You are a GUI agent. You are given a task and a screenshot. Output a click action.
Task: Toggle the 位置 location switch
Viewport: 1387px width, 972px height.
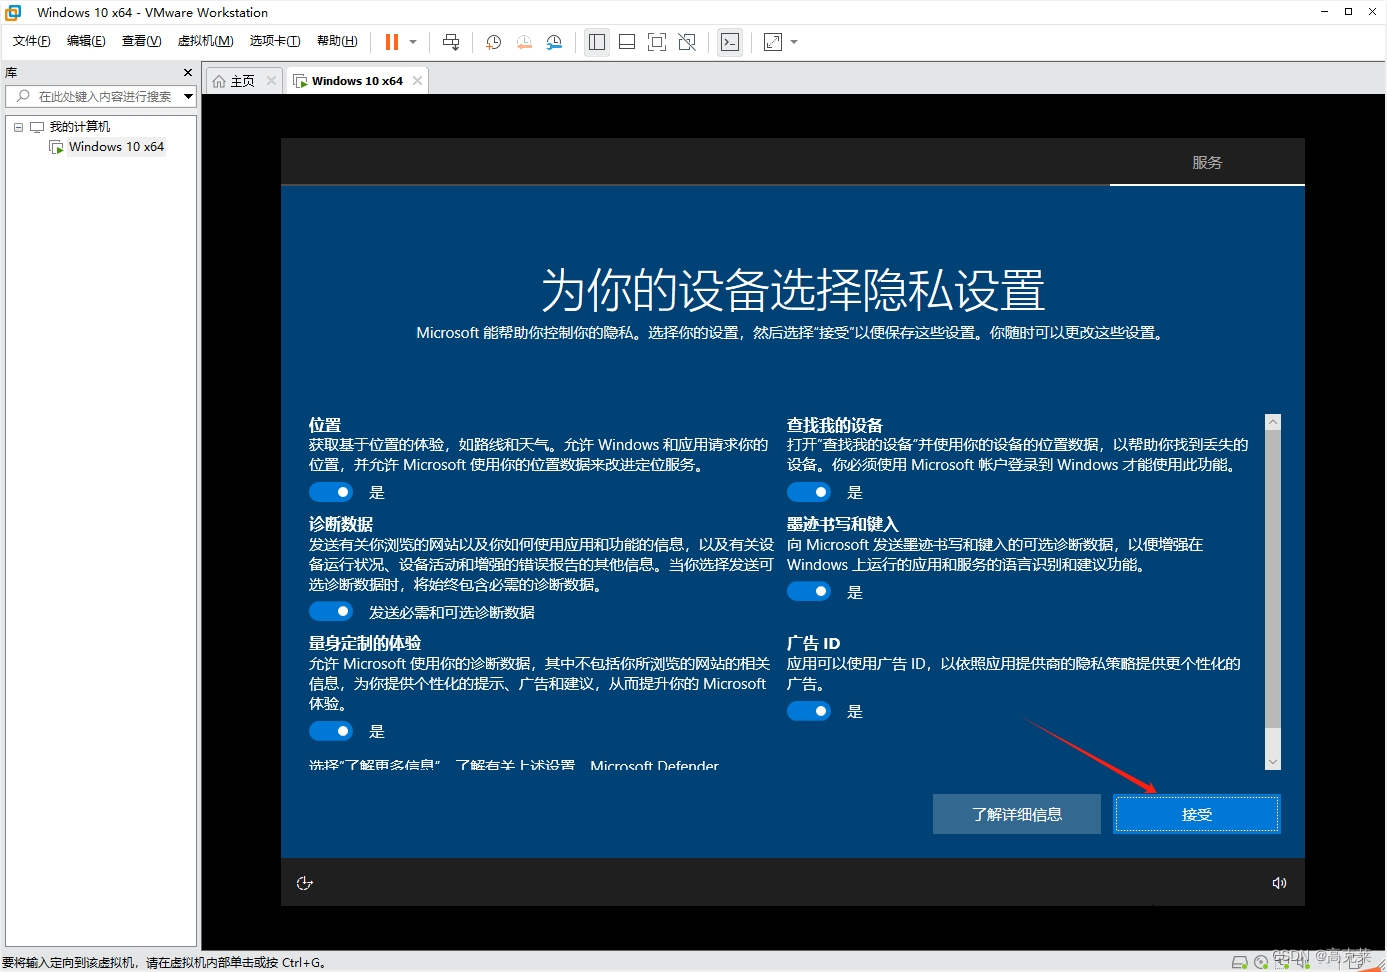[331, 492]
